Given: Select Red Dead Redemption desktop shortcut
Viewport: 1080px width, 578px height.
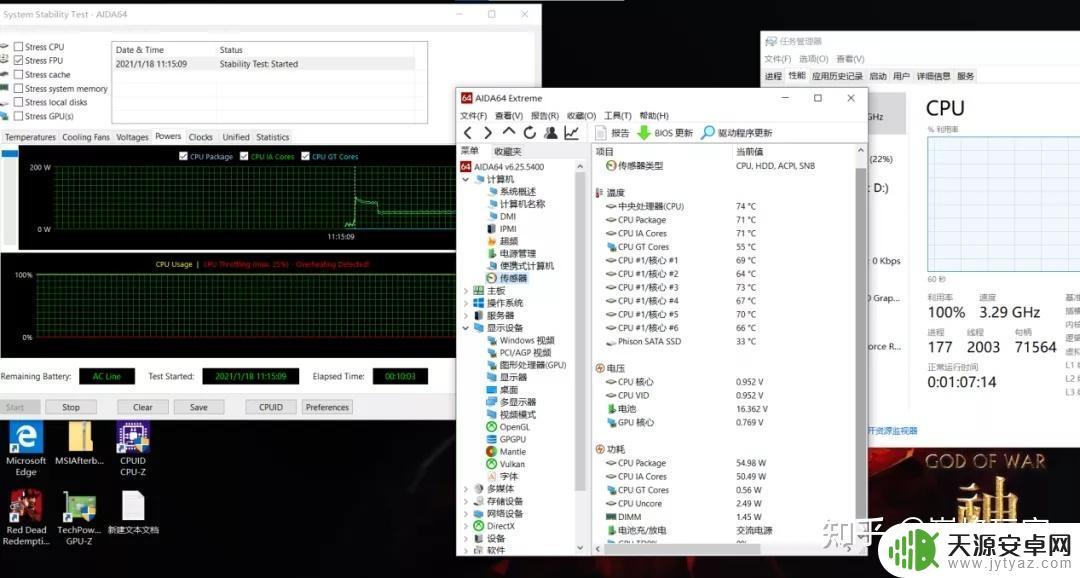Looking at the screenshot, I should click(x=26, y=518).
